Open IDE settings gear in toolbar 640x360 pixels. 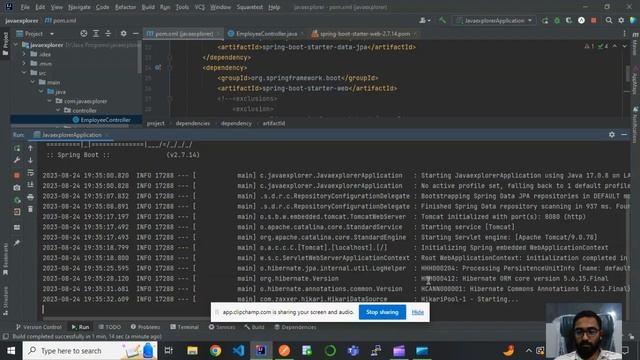[621, 20]
